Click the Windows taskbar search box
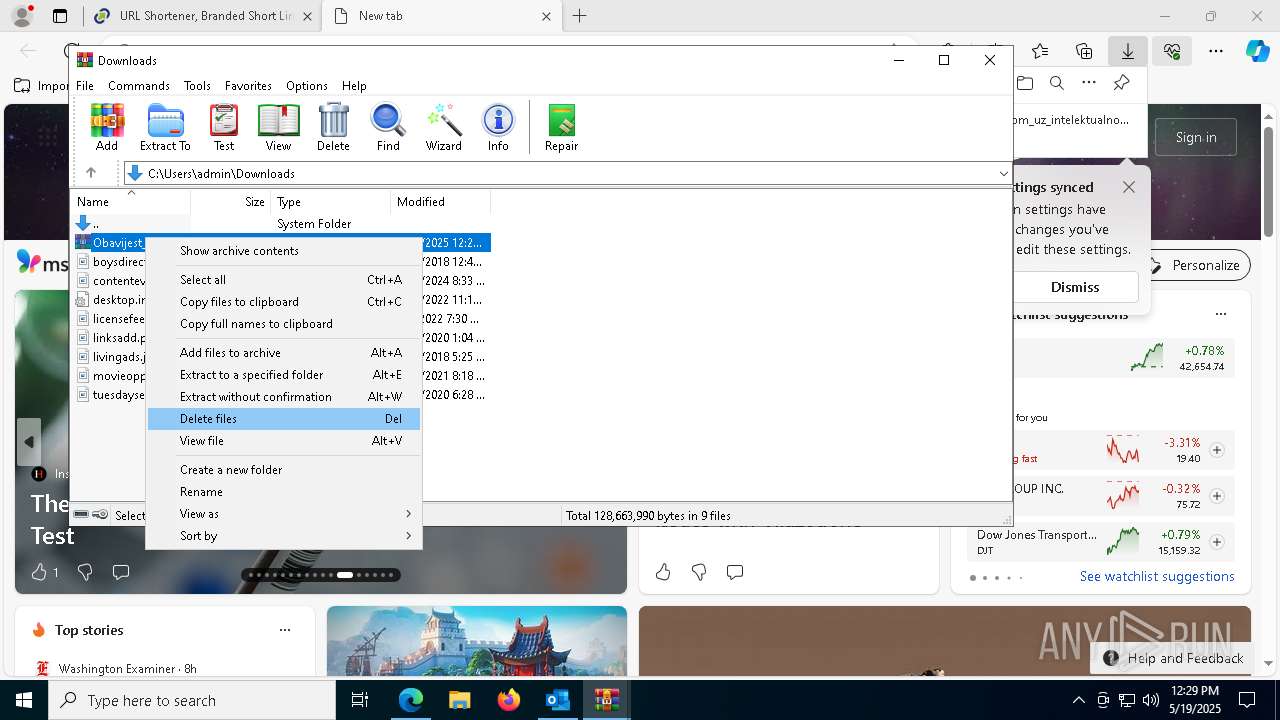Viewport: 1280px width, 720px height. tap(192, 700)
